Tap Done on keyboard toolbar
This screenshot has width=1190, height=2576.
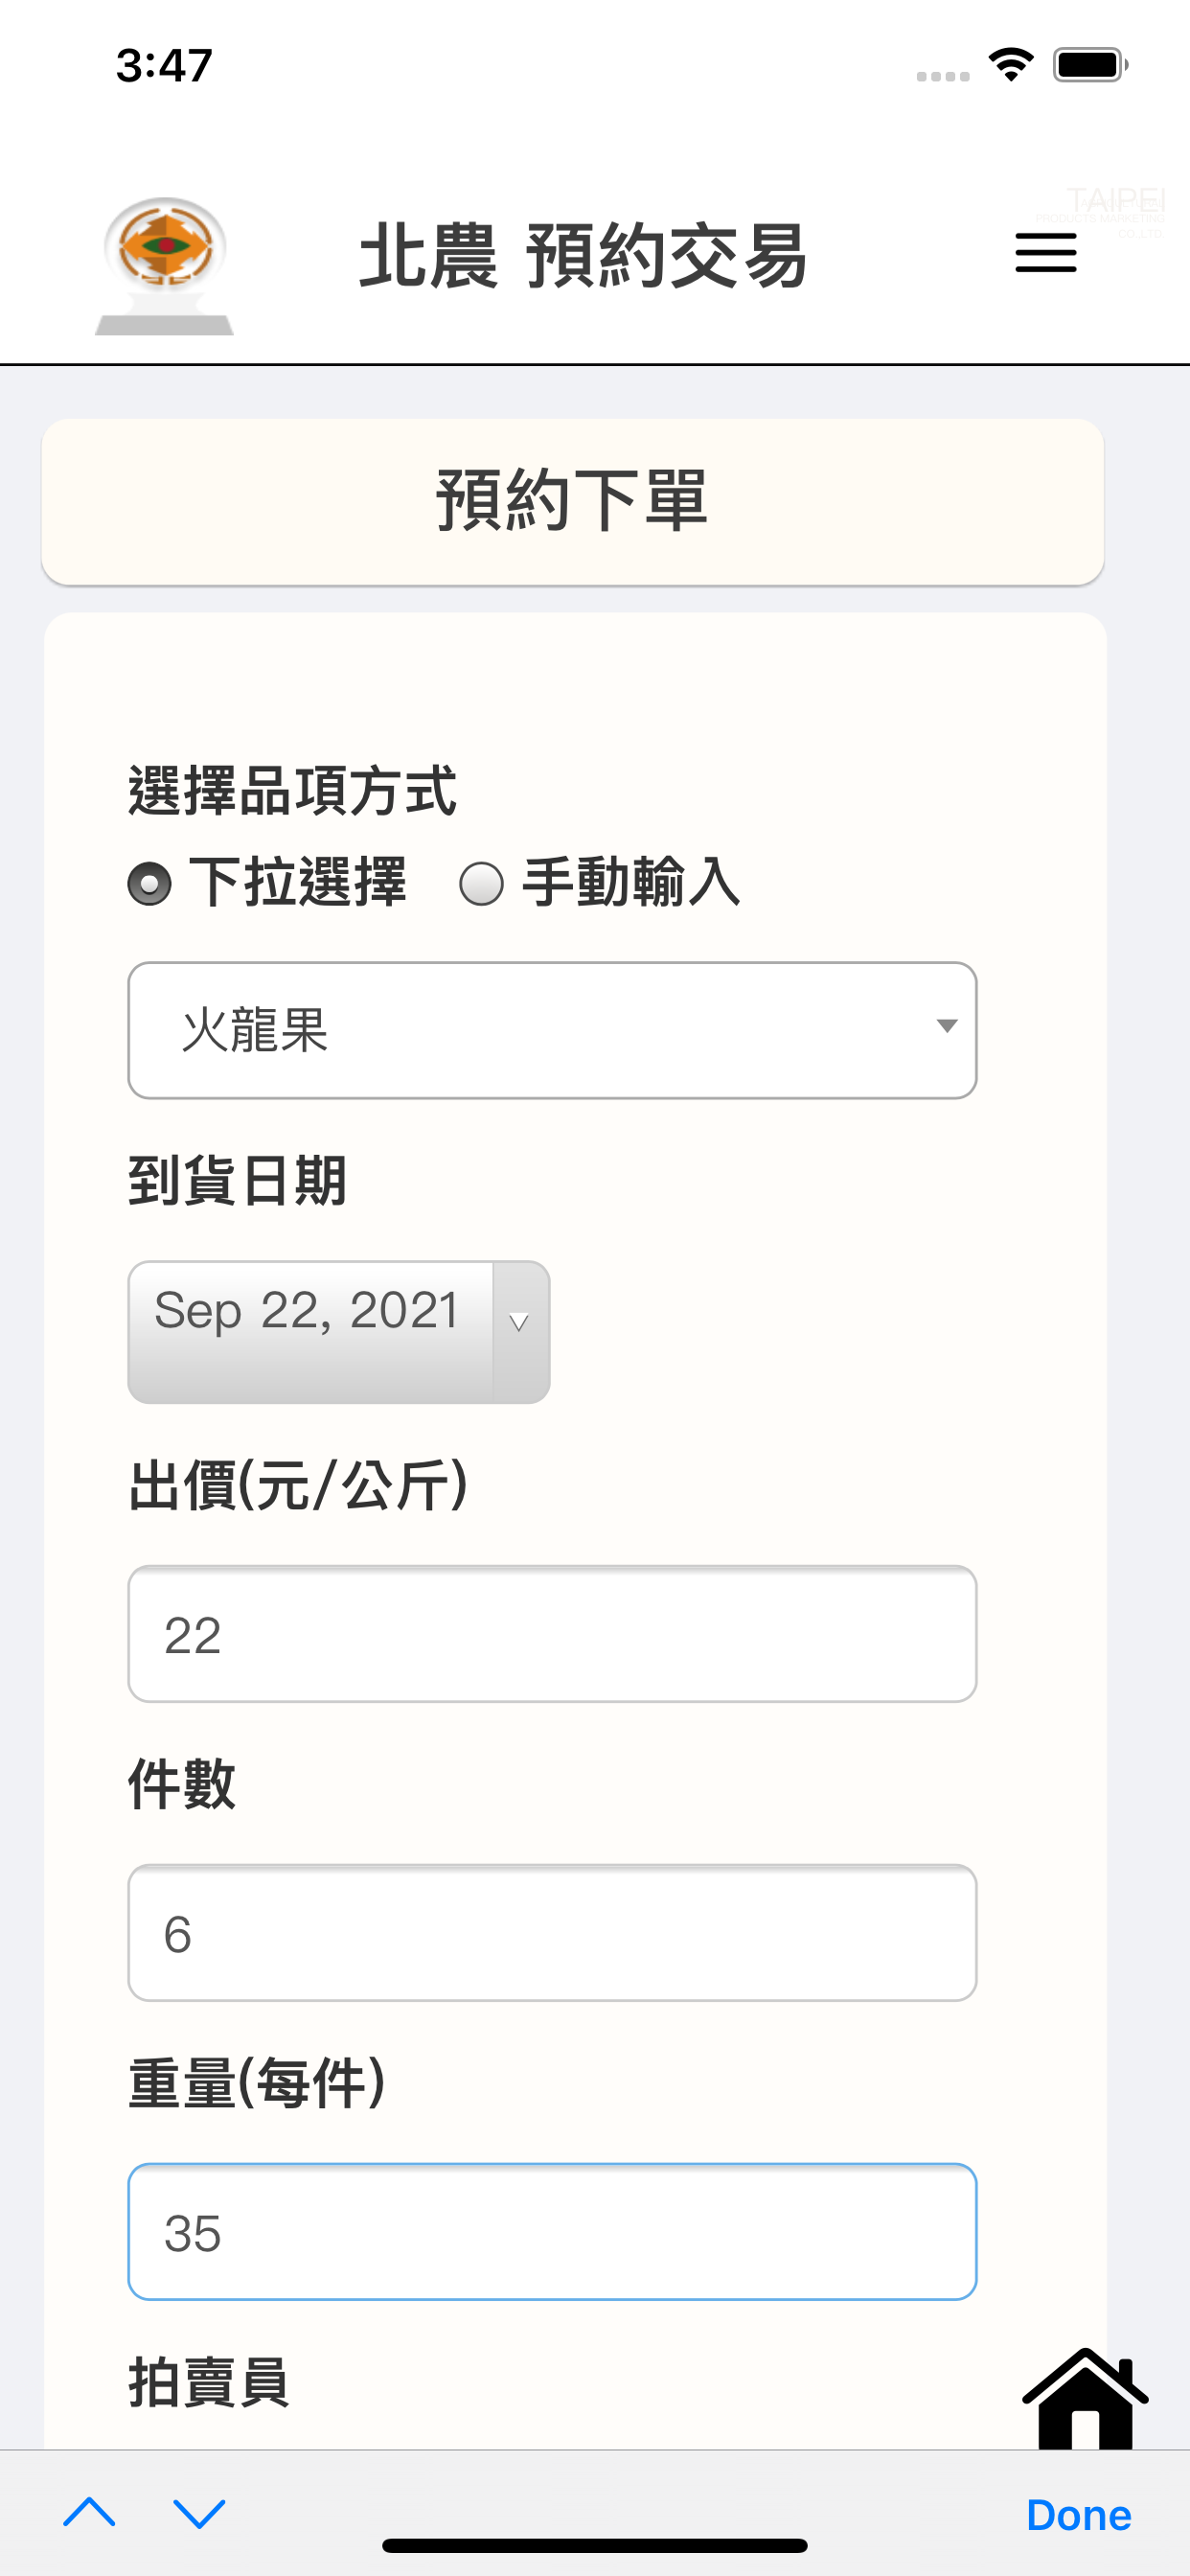pyautogui.click(x=1078, y=2514)
